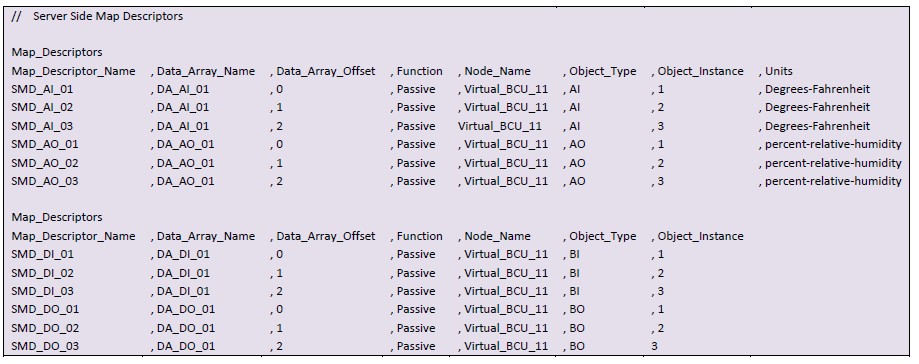The height and width of the screenshot is (364, 919).
Task: Click the SMD_DO_03 descriptor name
Action: pyautogui.click(x=45, y=346)
